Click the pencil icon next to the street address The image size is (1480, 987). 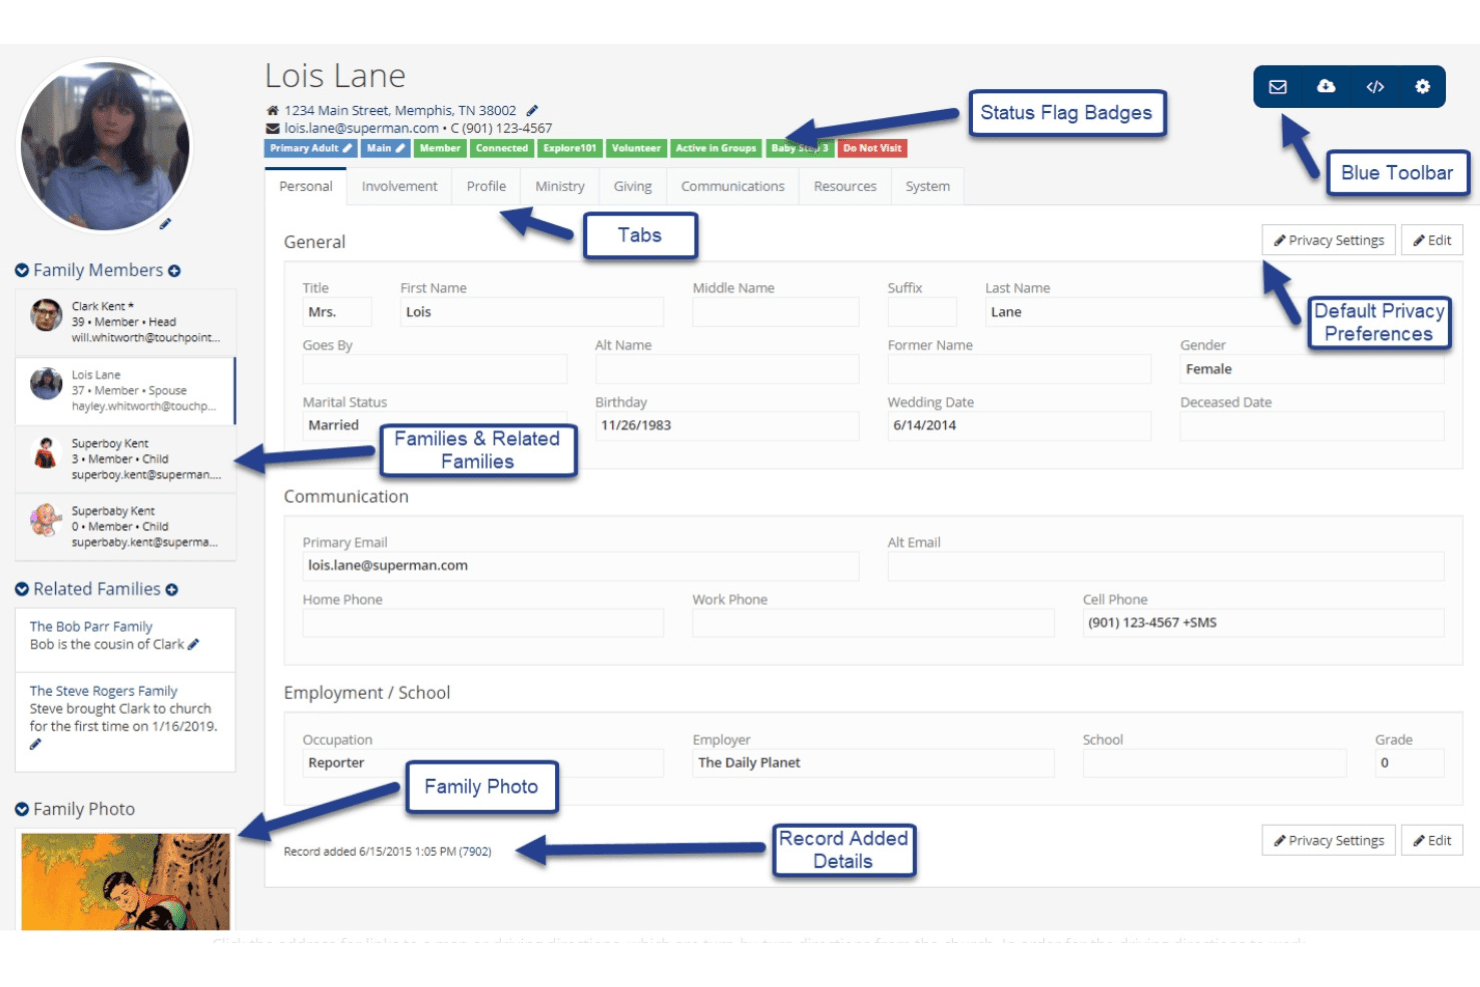532,111
